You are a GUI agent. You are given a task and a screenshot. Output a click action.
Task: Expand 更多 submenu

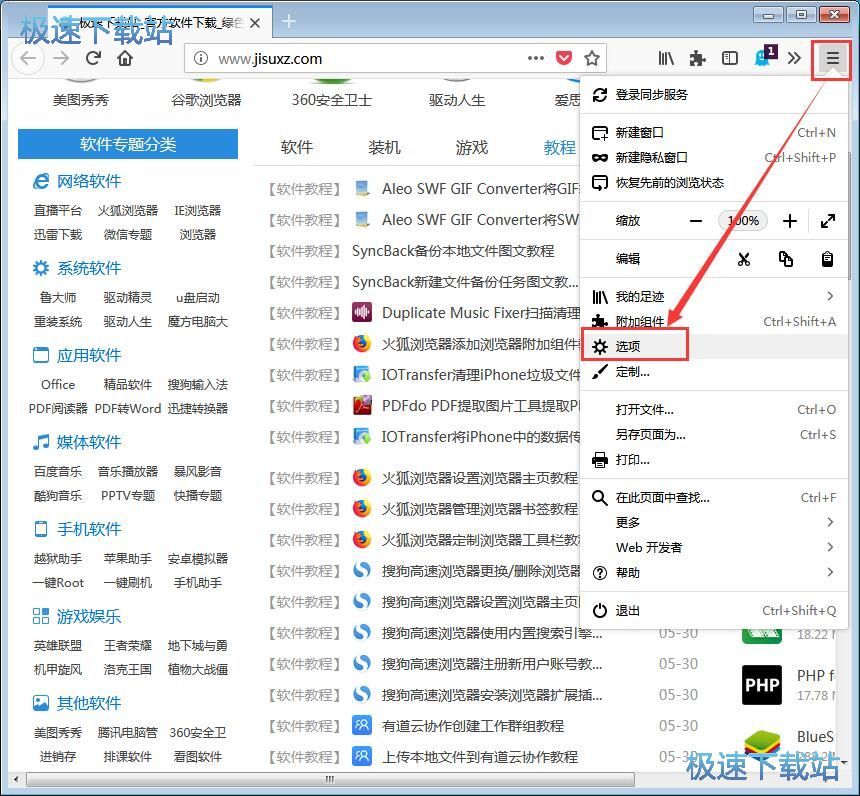tap(713, 522)
